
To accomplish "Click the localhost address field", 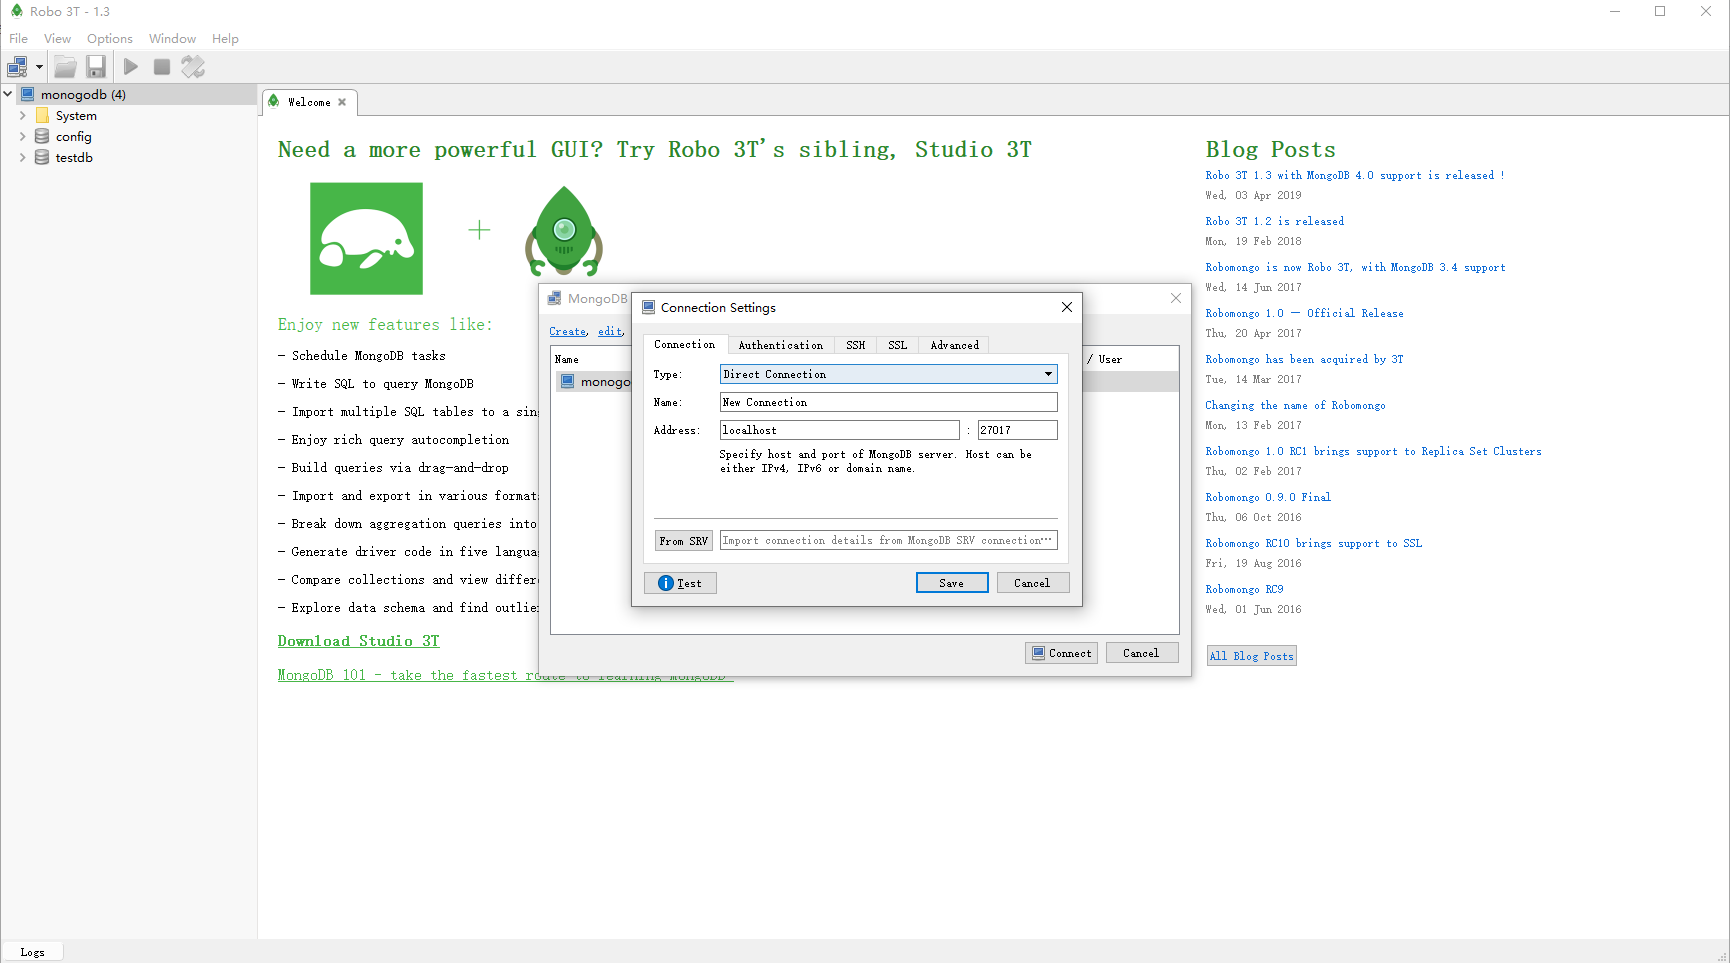I will point(839,430).
